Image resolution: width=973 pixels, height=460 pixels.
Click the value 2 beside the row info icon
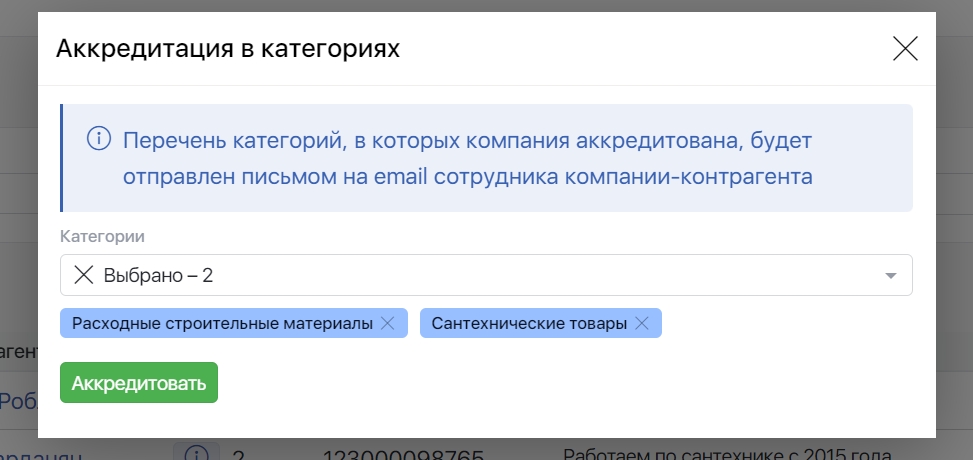pos(238,454)
